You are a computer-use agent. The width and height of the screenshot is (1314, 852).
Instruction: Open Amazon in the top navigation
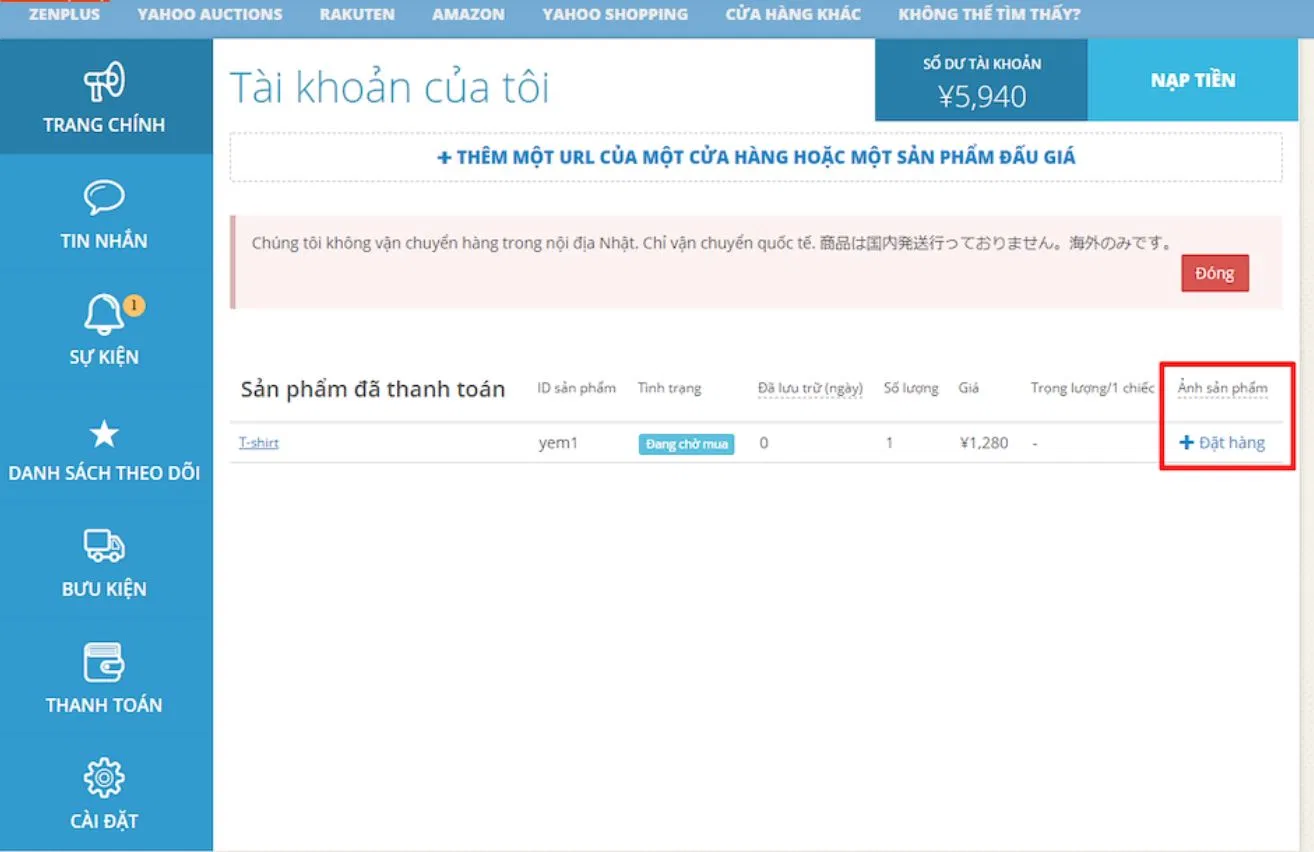tap(468, 15)
